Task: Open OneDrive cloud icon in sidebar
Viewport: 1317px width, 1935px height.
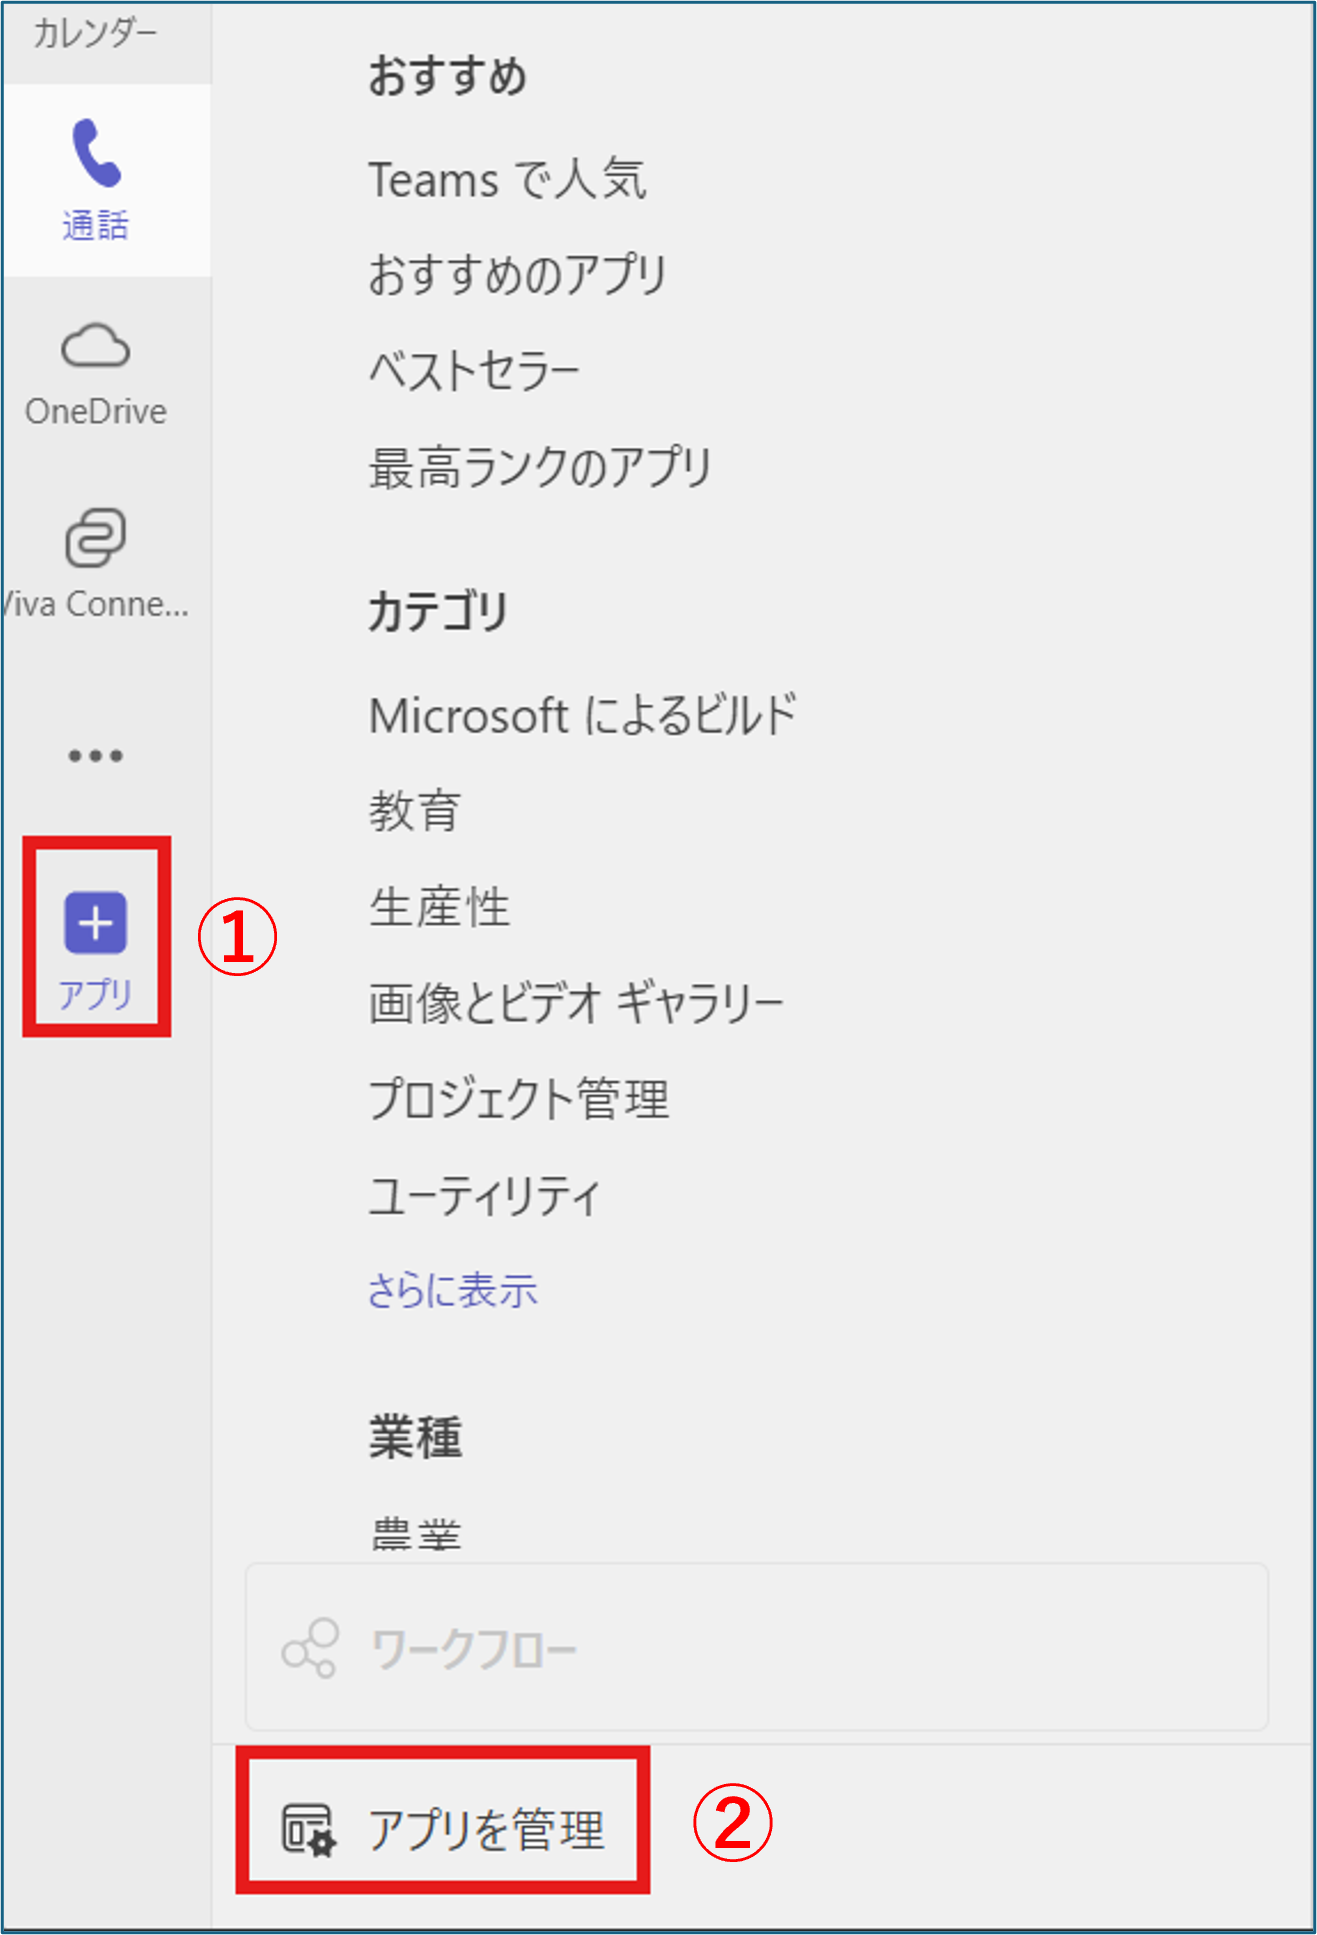Action: tap(96, 346)
